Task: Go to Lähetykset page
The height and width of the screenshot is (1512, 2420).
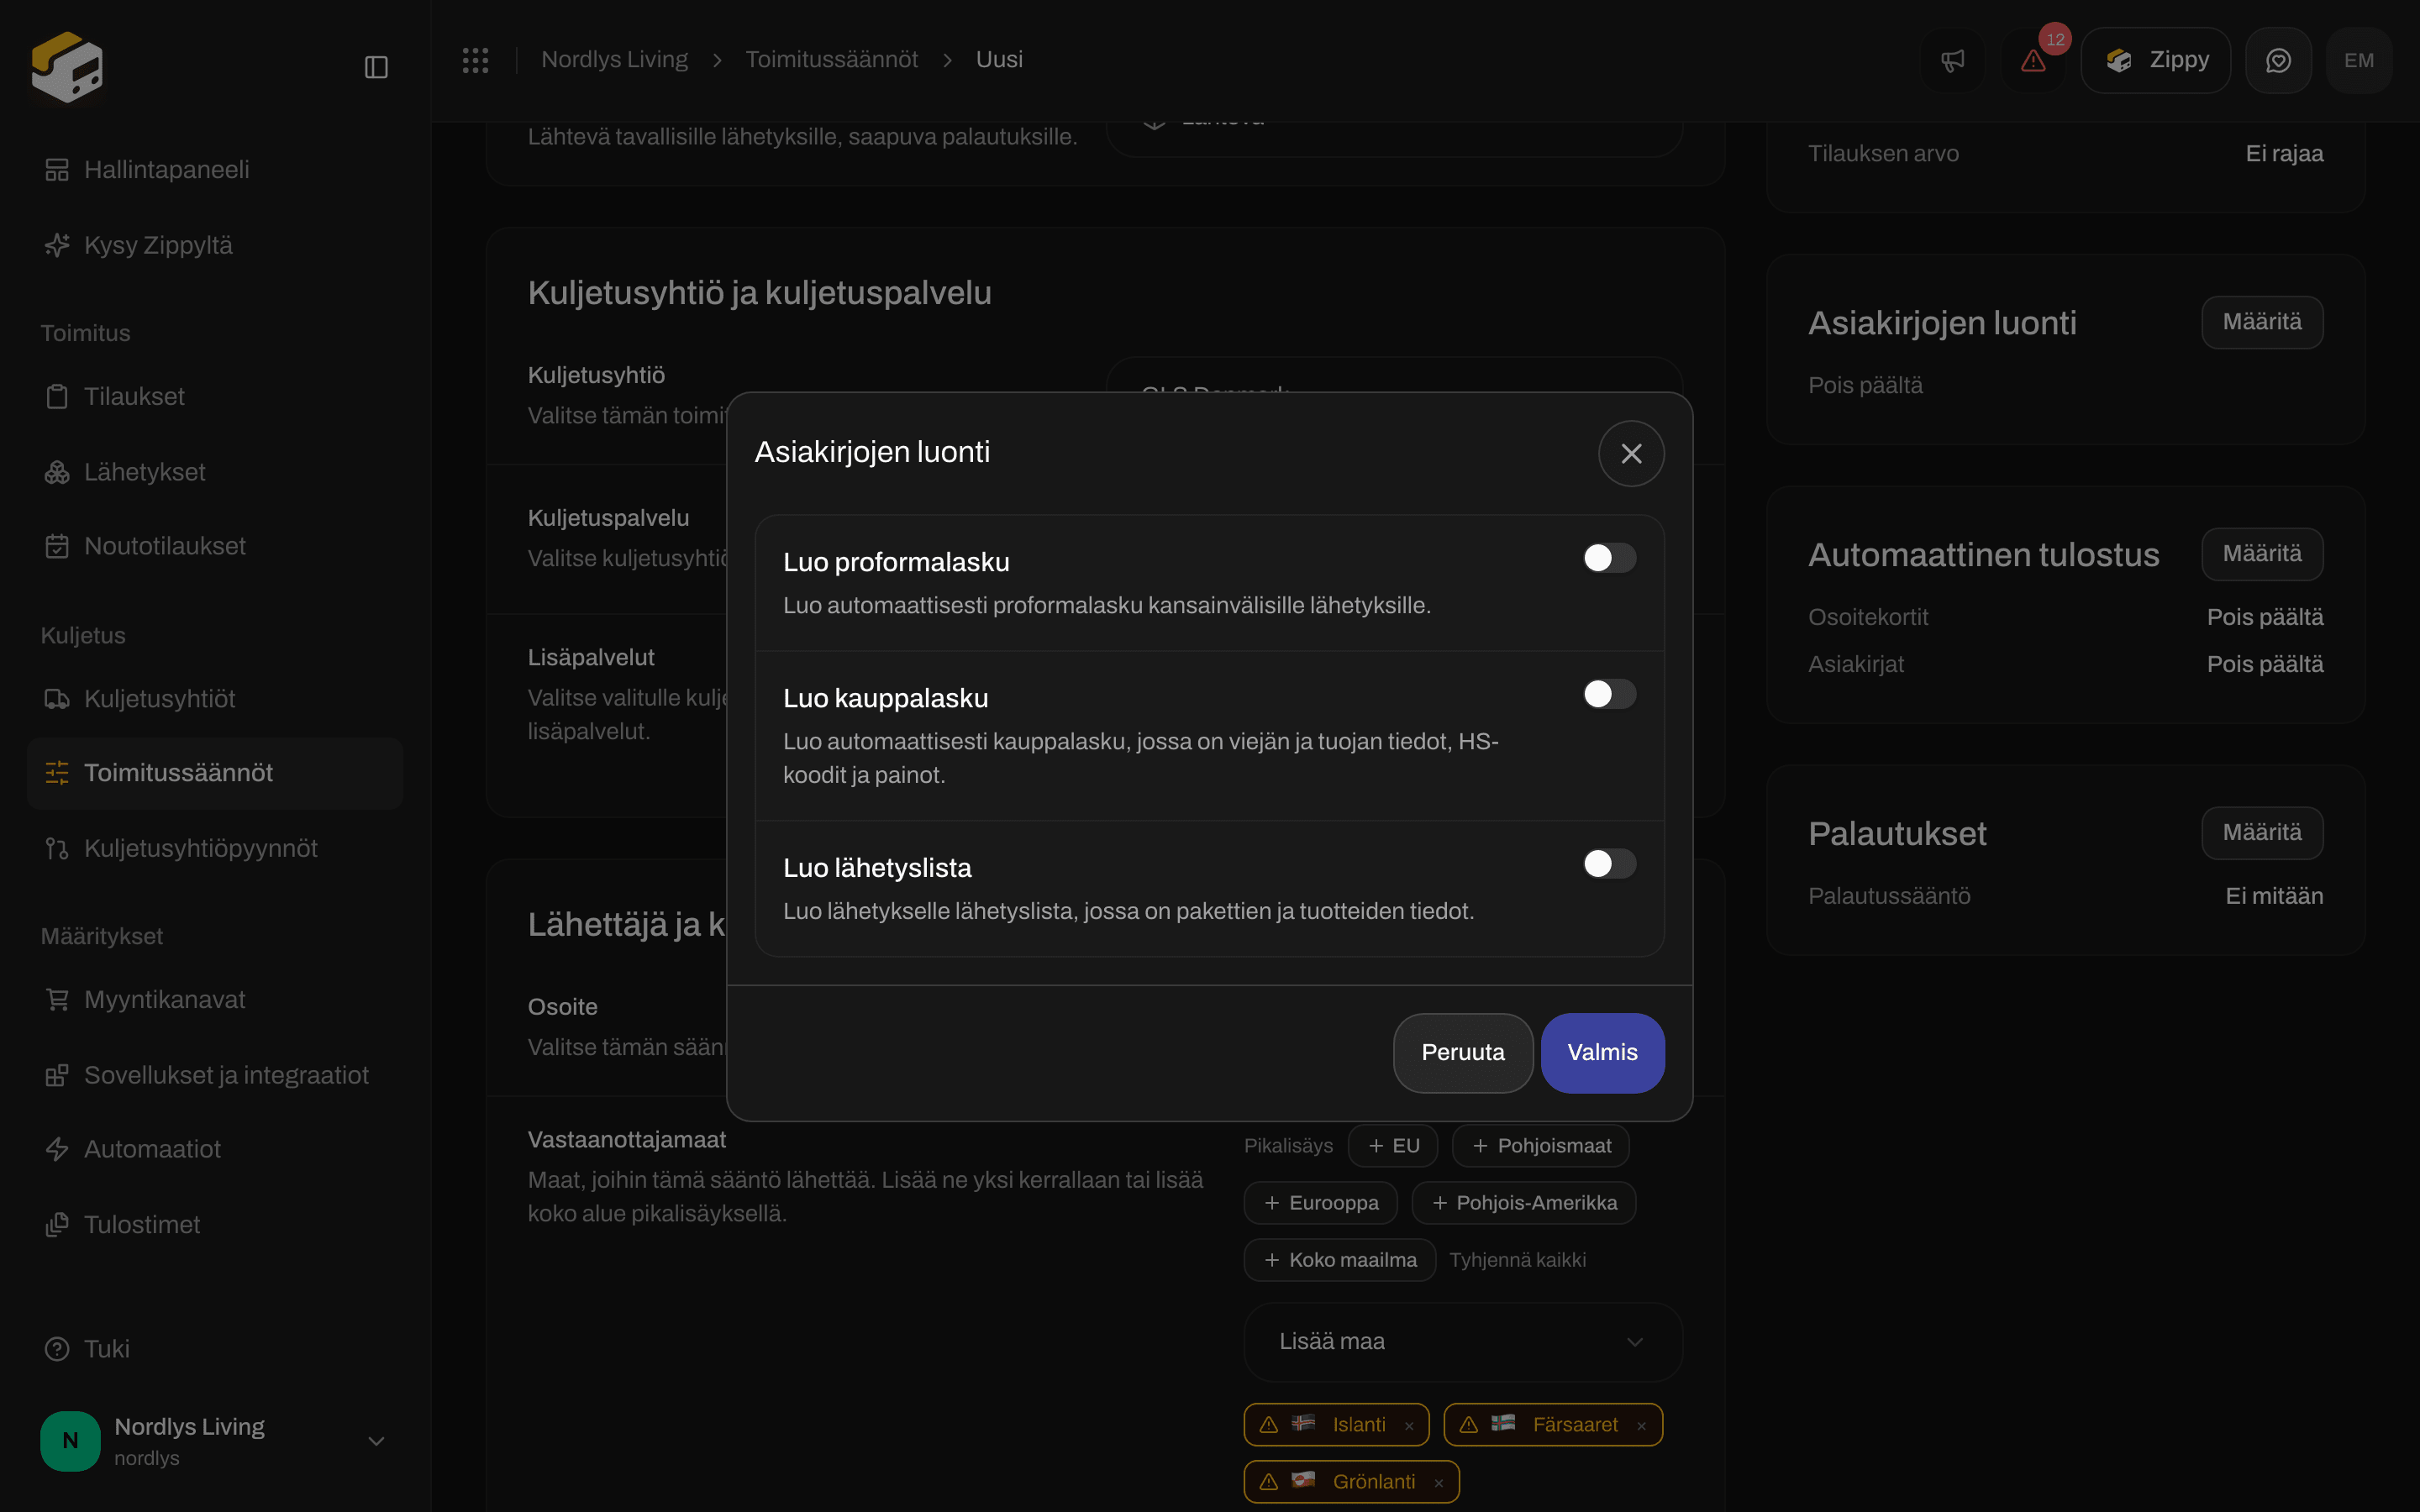Action: point(215,472)
